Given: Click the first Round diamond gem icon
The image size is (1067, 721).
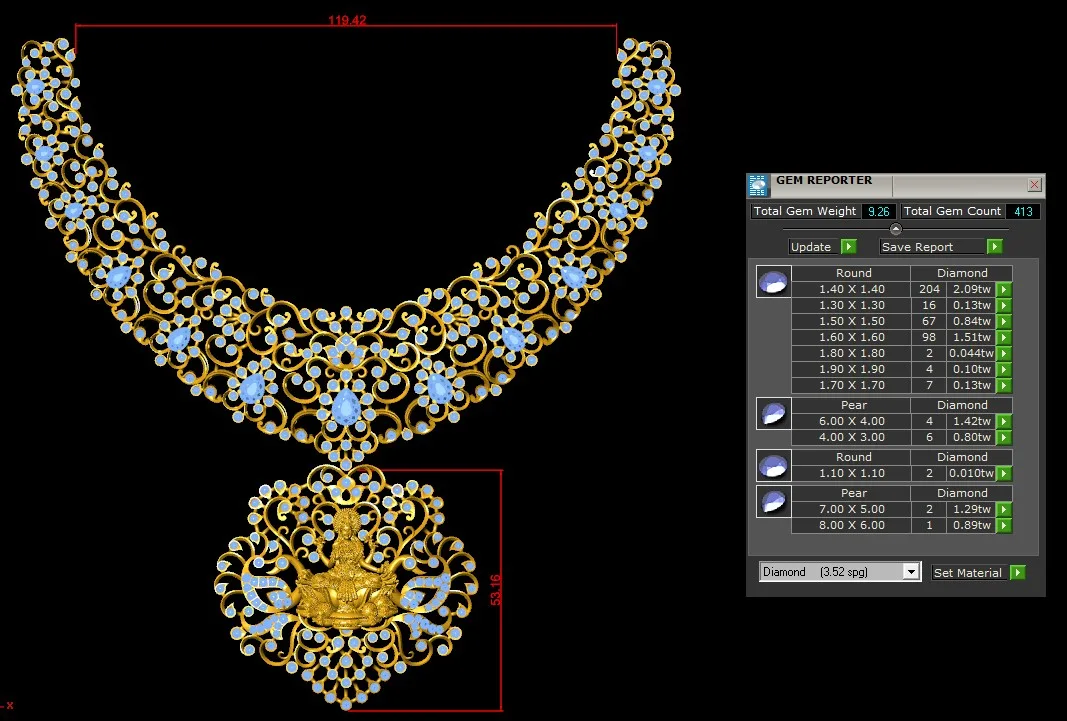Looking at the screenshot, I should [x=773, y=282].
